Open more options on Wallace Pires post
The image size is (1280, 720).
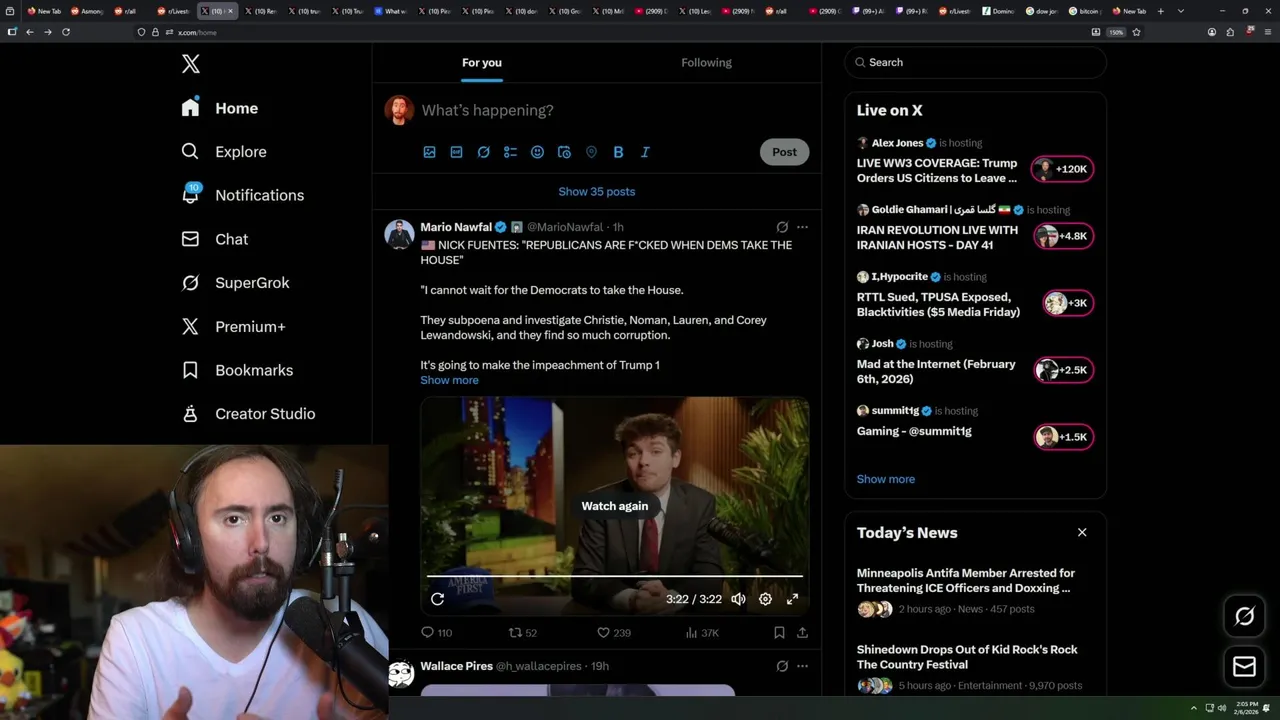[x=802, y=666]
